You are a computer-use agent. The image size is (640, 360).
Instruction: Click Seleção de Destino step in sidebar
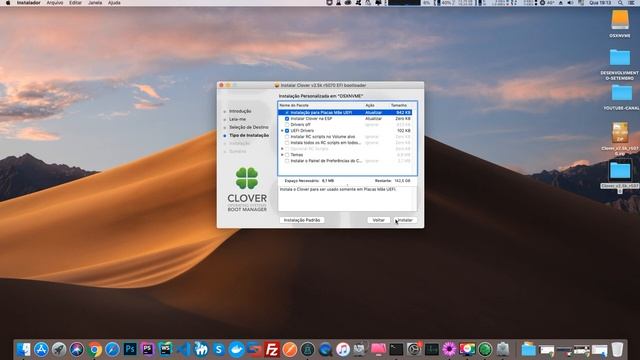pyautogui.click(x=249, y=127)
